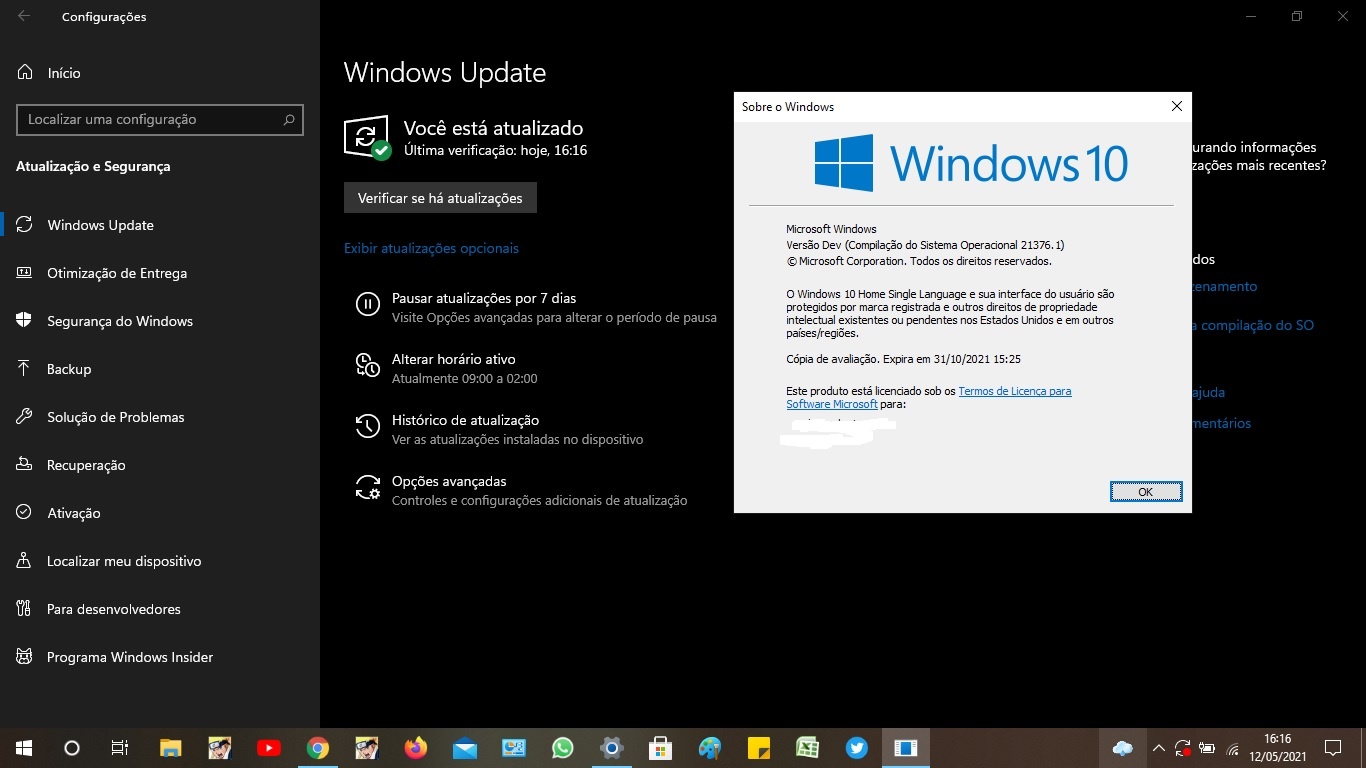Select Backup in the sidebar
1366x768 pixels.
click(x=160, y=369)
